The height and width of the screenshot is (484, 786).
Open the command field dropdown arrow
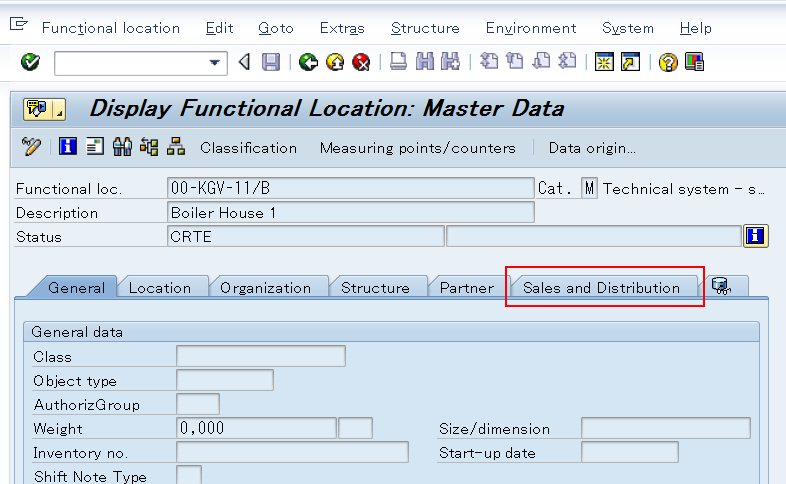point(215,63)
